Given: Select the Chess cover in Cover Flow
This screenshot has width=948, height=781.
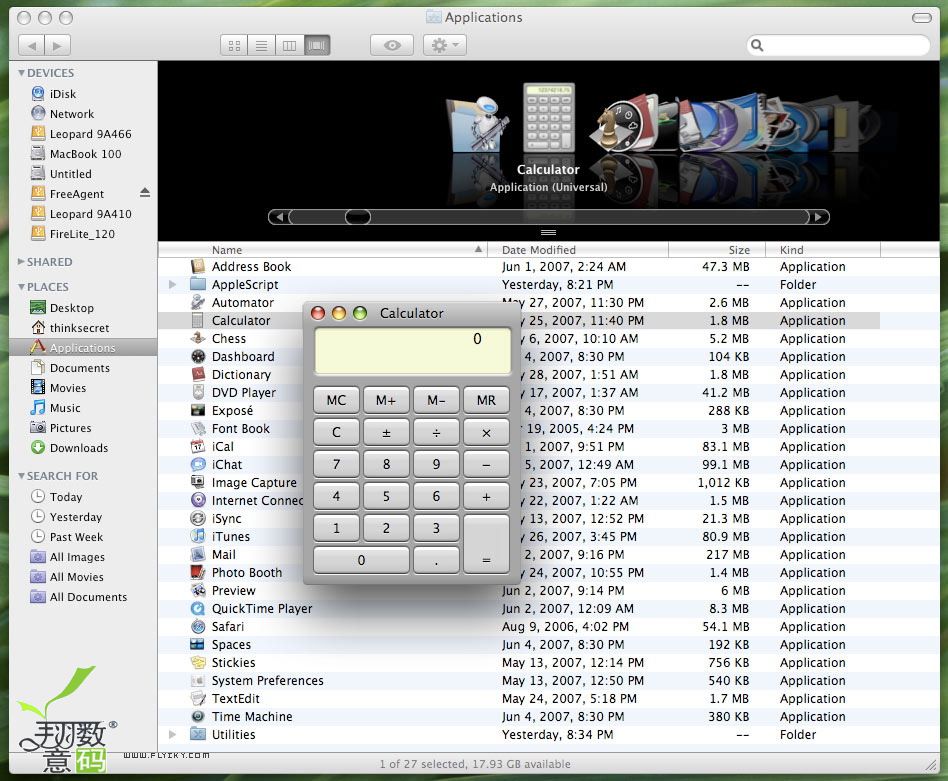Looking at the screenshot, I should click(607, 128).
